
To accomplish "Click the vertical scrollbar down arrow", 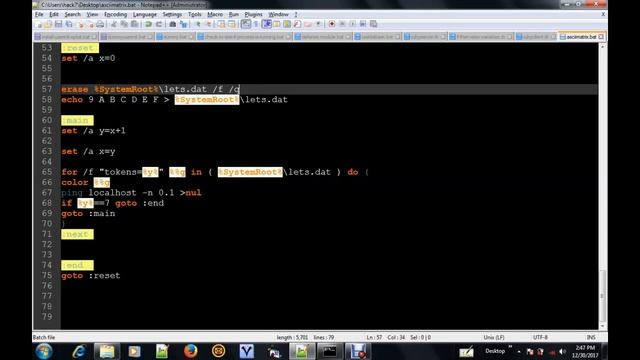I will point(602,326).
